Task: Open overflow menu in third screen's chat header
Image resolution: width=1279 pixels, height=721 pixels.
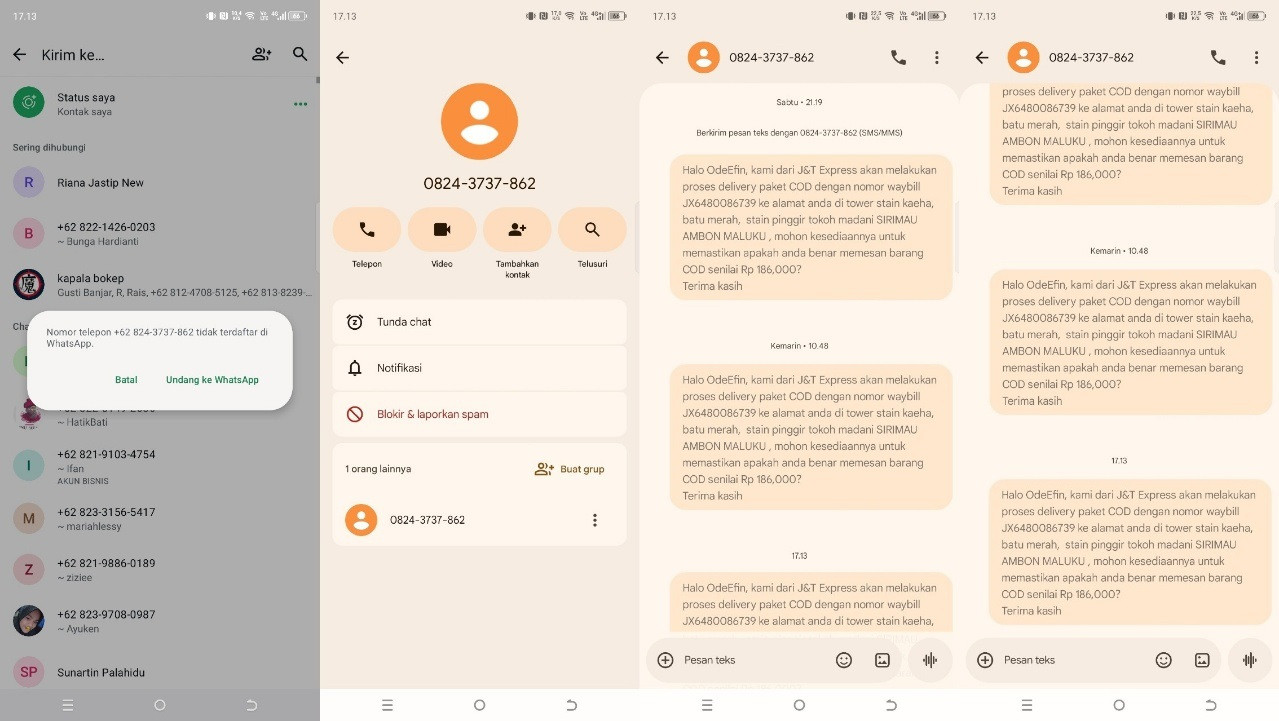Action: pyautogui.click(x=937, y=58)
